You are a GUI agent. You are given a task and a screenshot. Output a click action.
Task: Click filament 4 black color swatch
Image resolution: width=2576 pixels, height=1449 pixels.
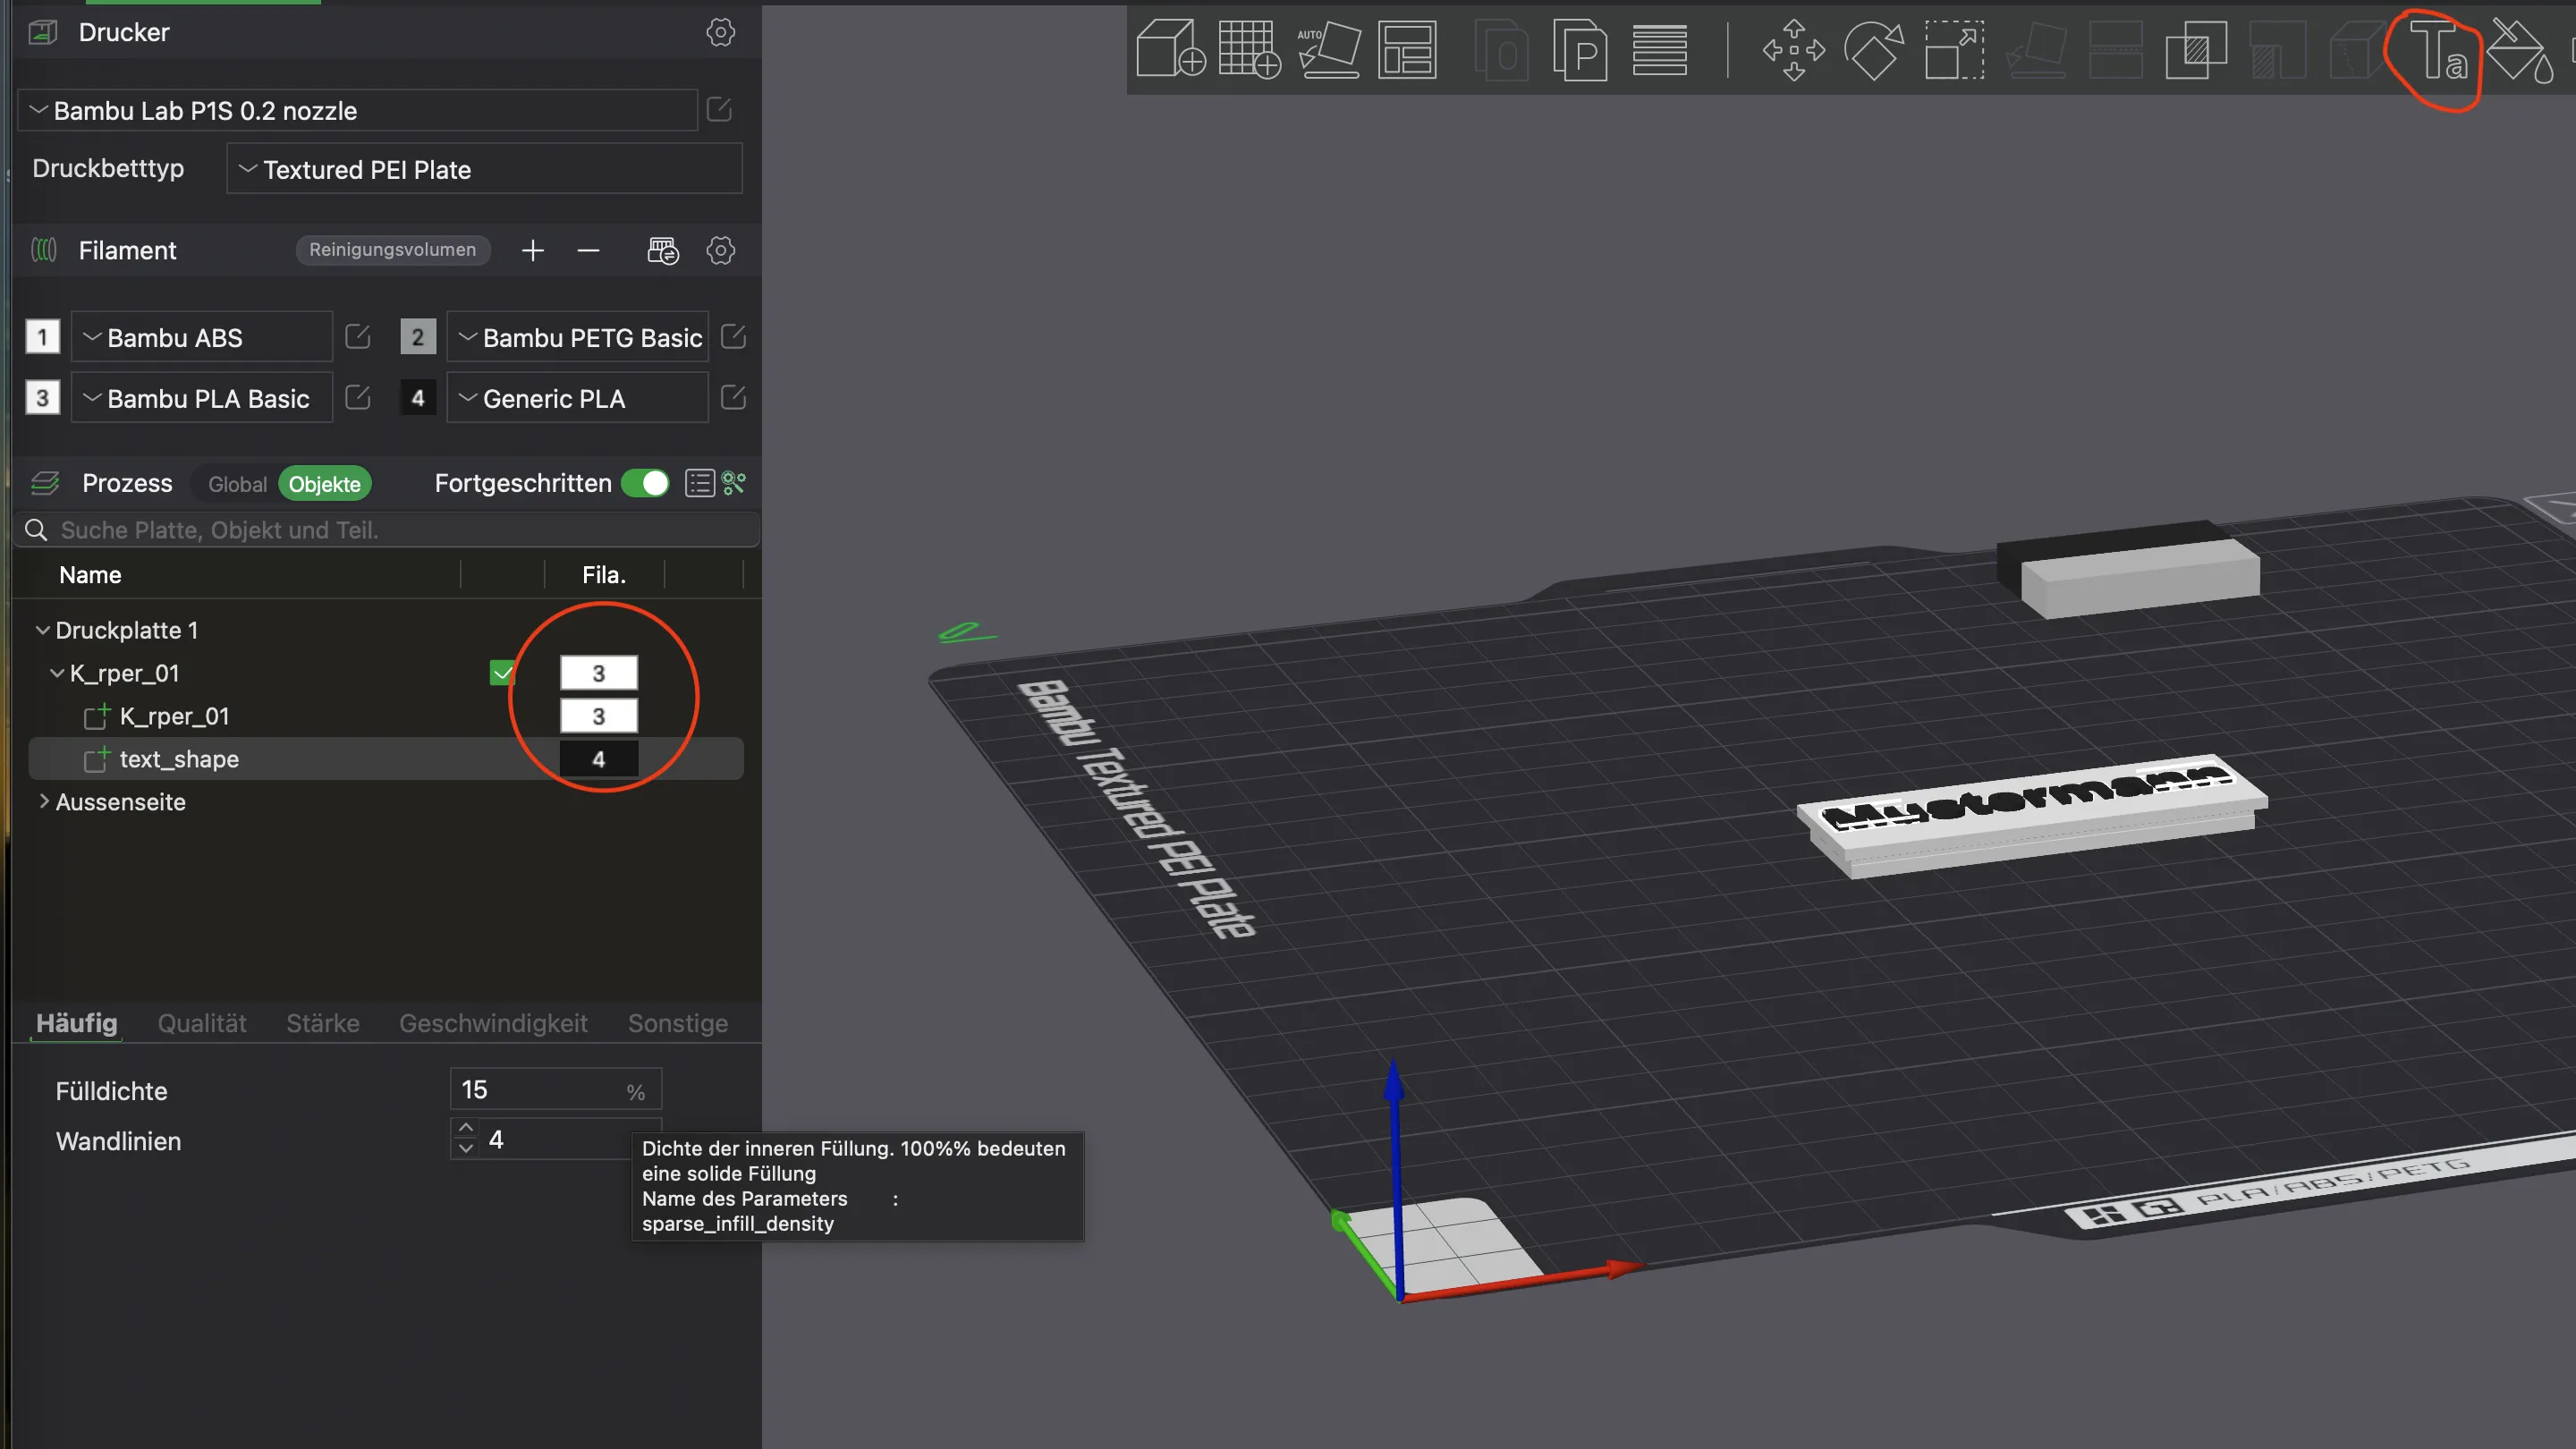click(418, 398)
